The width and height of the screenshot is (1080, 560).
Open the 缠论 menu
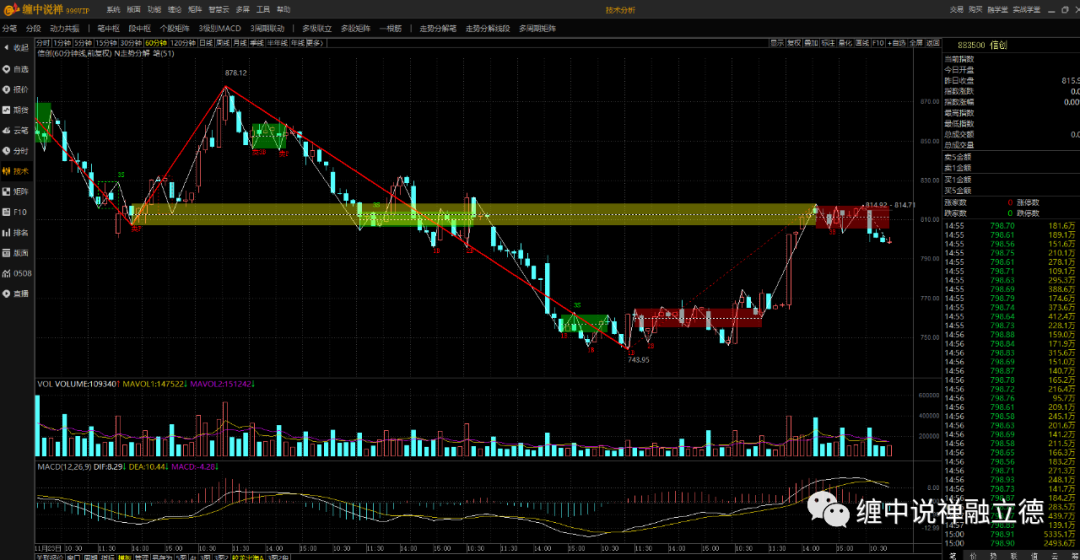click(175, 10)
